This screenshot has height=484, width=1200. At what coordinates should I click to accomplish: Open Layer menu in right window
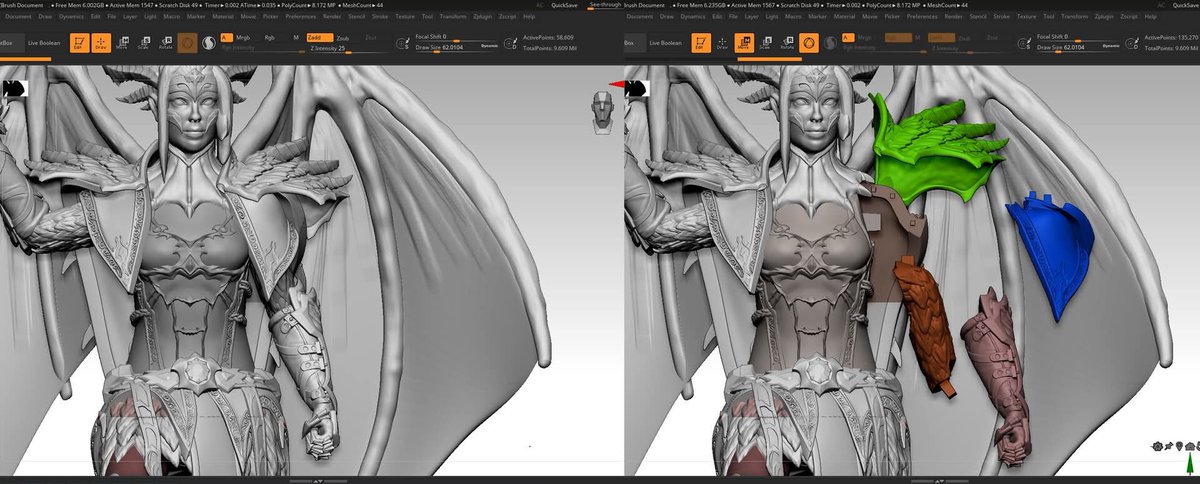[x=751, y=17]
